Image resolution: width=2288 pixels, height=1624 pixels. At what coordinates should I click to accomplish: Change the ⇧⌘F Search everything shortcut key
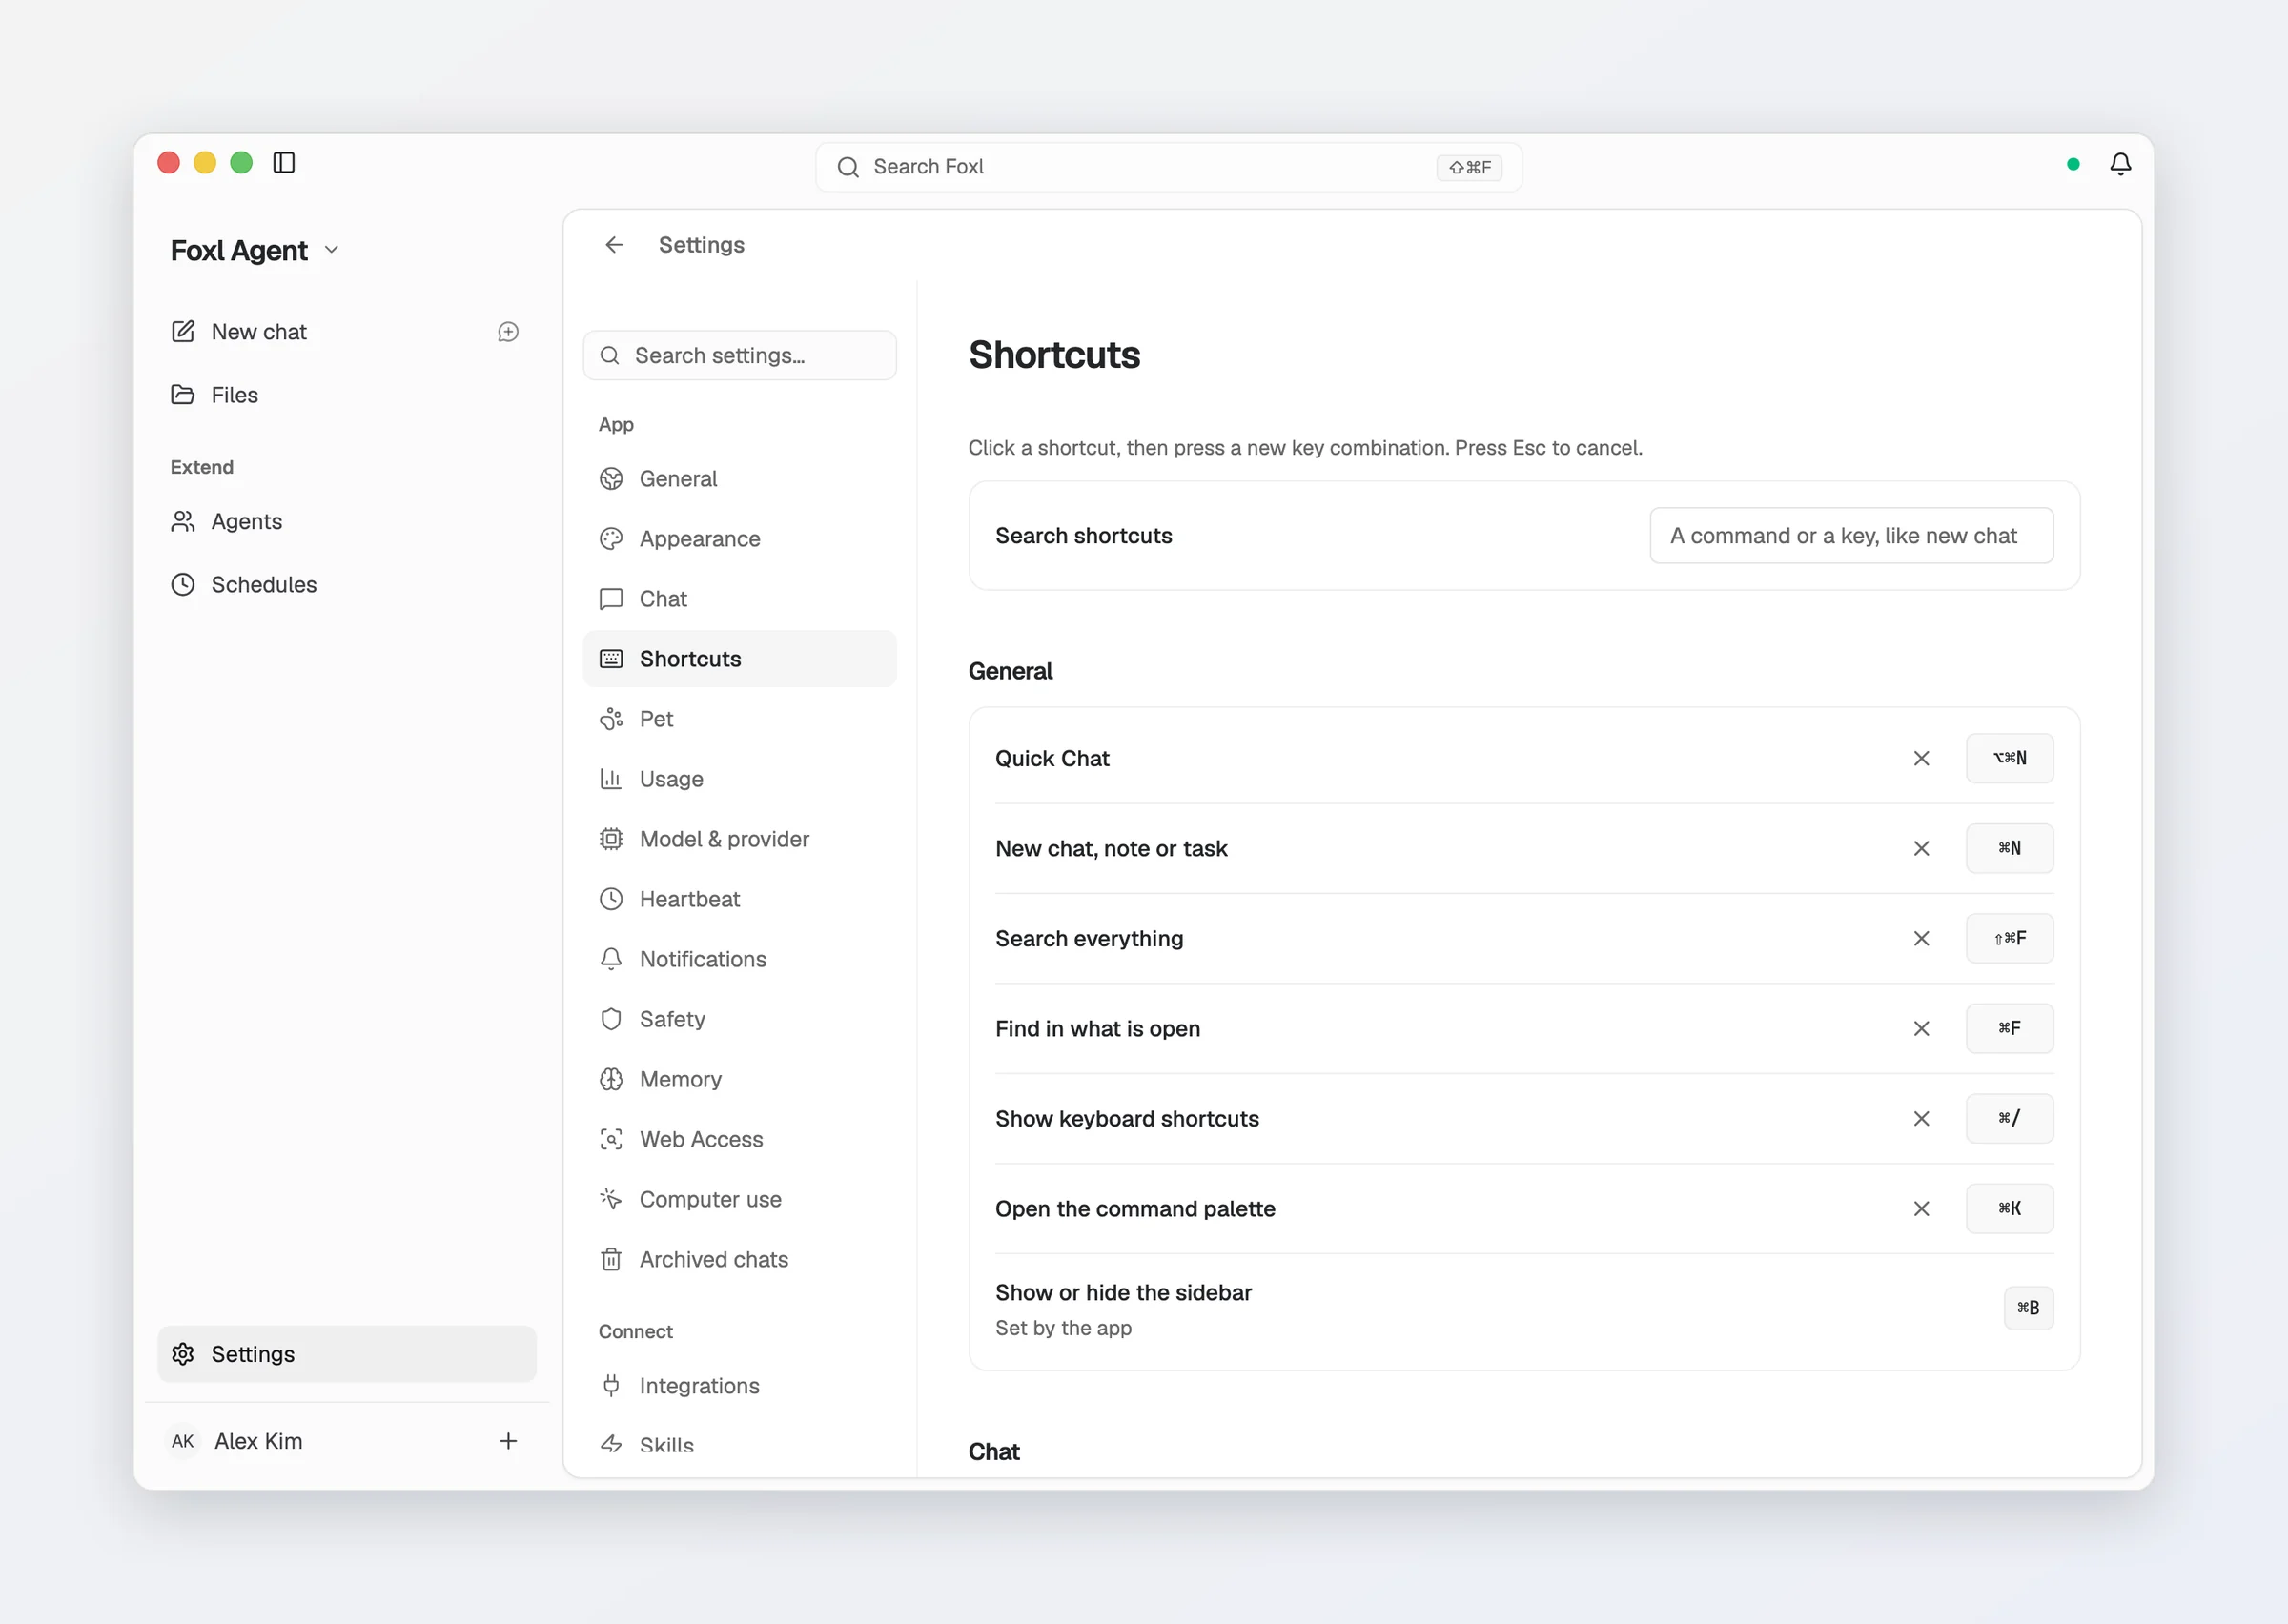[x=2009, y=939]
